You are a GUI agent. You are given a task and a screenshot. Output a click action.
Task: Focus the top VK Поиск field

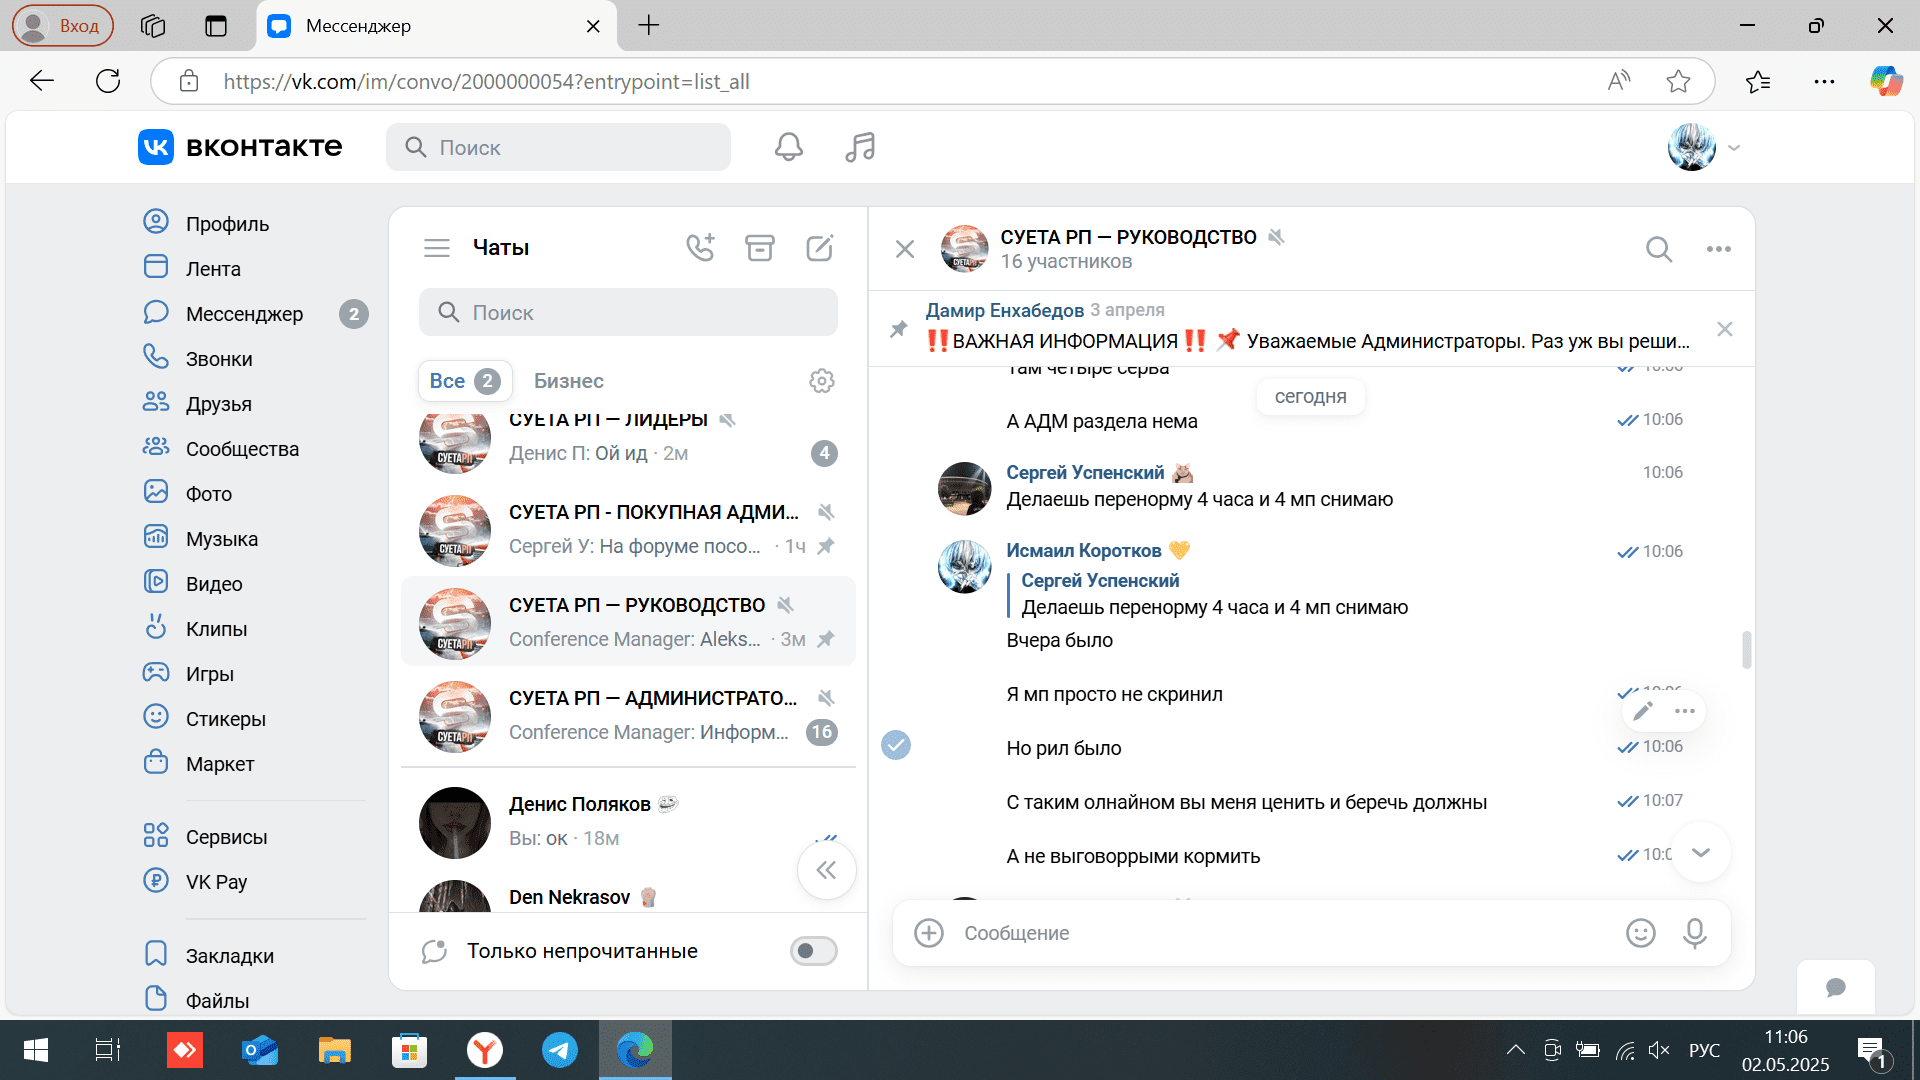tap(558, 147)
